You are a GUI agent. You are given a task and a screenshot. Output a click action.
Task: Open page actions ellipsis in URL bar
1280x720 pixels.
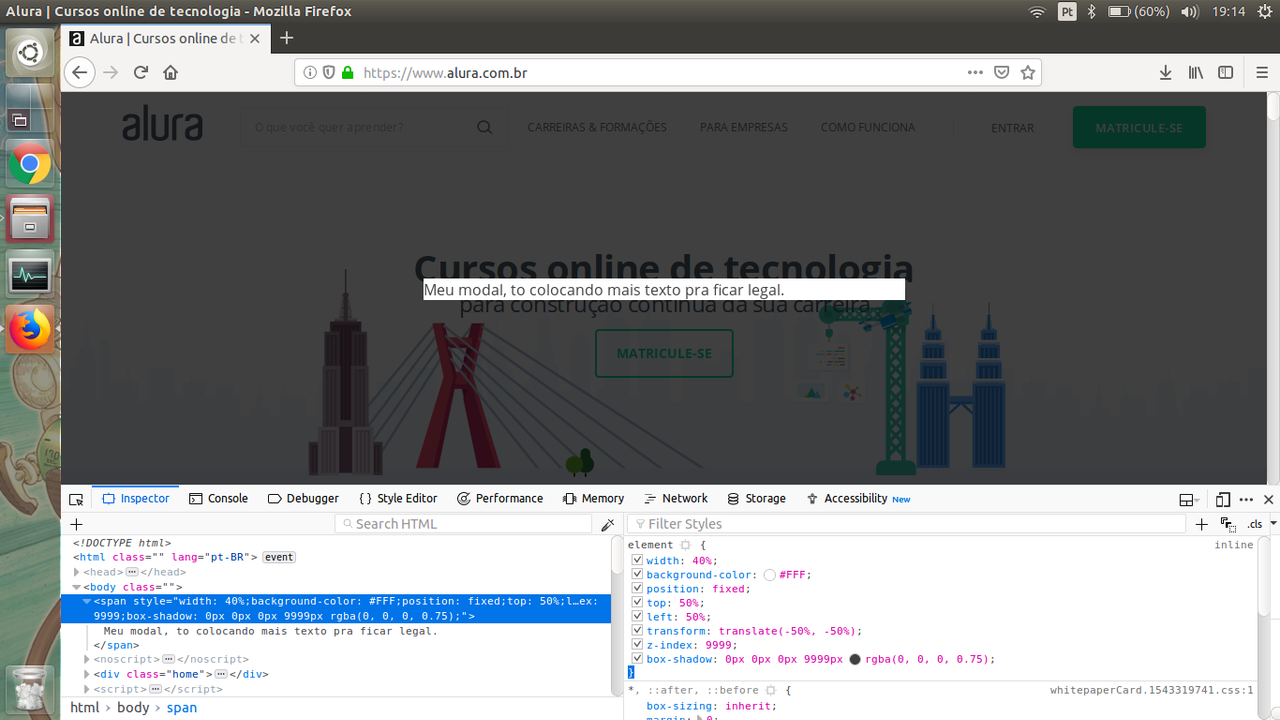975,72
